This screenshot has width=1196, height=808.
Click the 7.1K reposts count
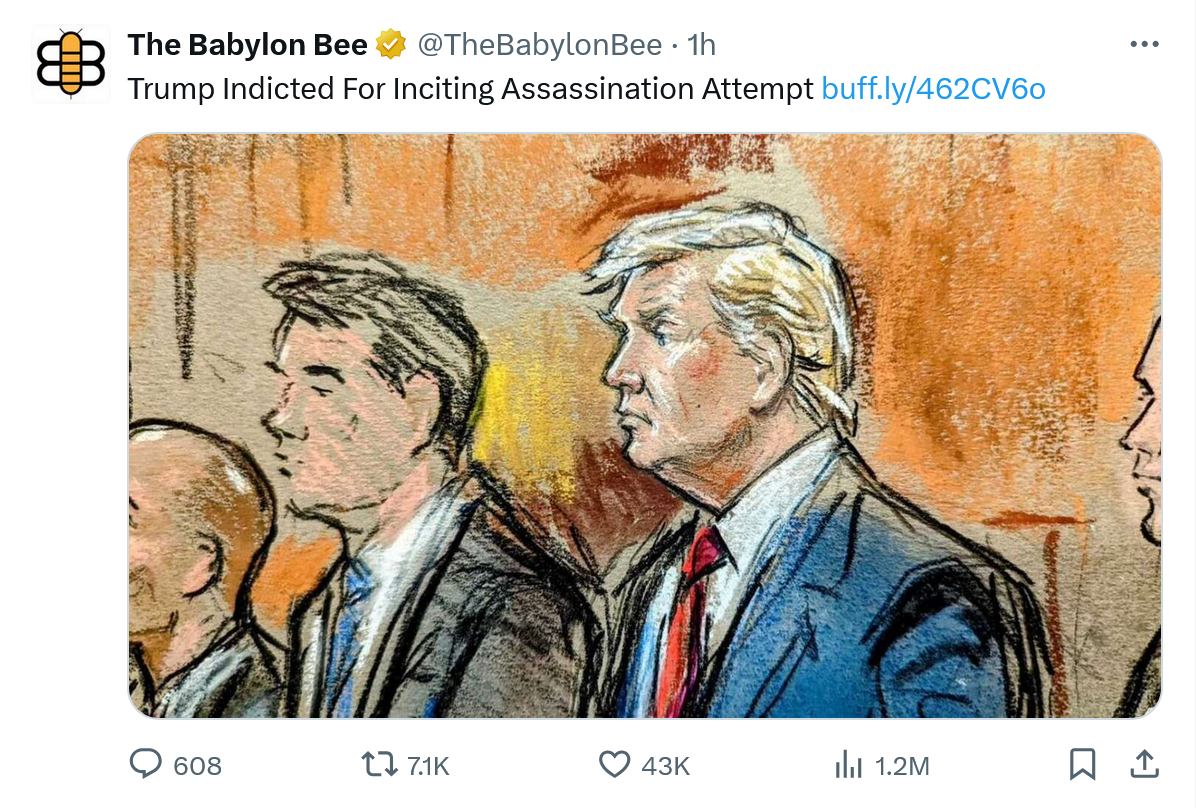[x=428, y=766]
